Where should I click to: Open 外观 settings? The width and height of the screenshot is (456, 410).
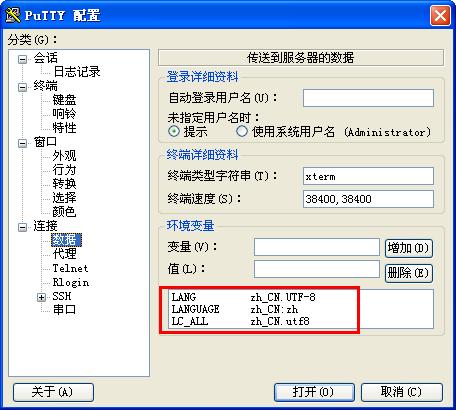[64, 156]
